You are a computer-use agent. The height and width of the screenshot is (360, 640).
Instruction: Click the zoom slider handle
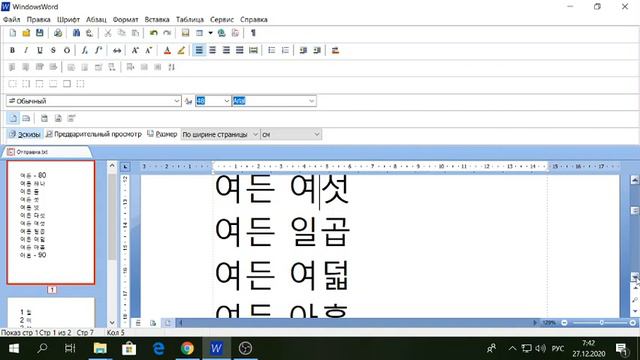pyautogui.click(x=601, y=323)
